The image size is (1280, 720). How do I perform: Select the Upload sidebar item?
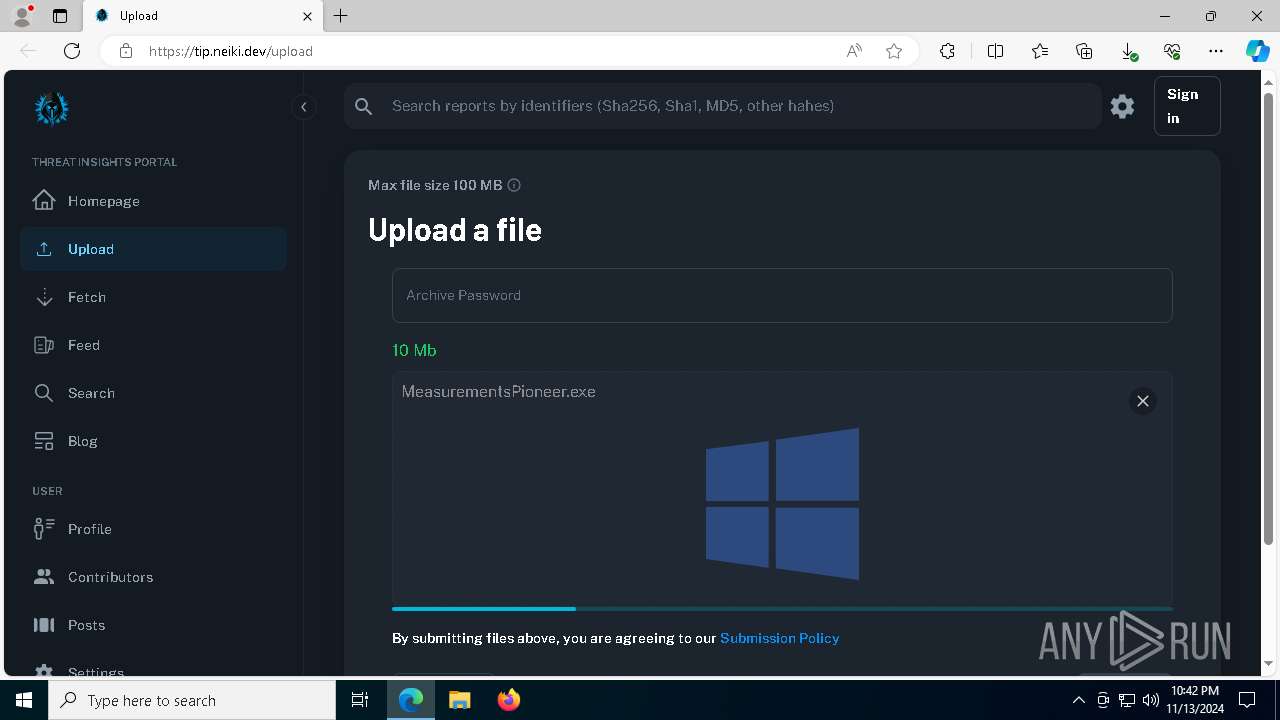pos(153,249)
